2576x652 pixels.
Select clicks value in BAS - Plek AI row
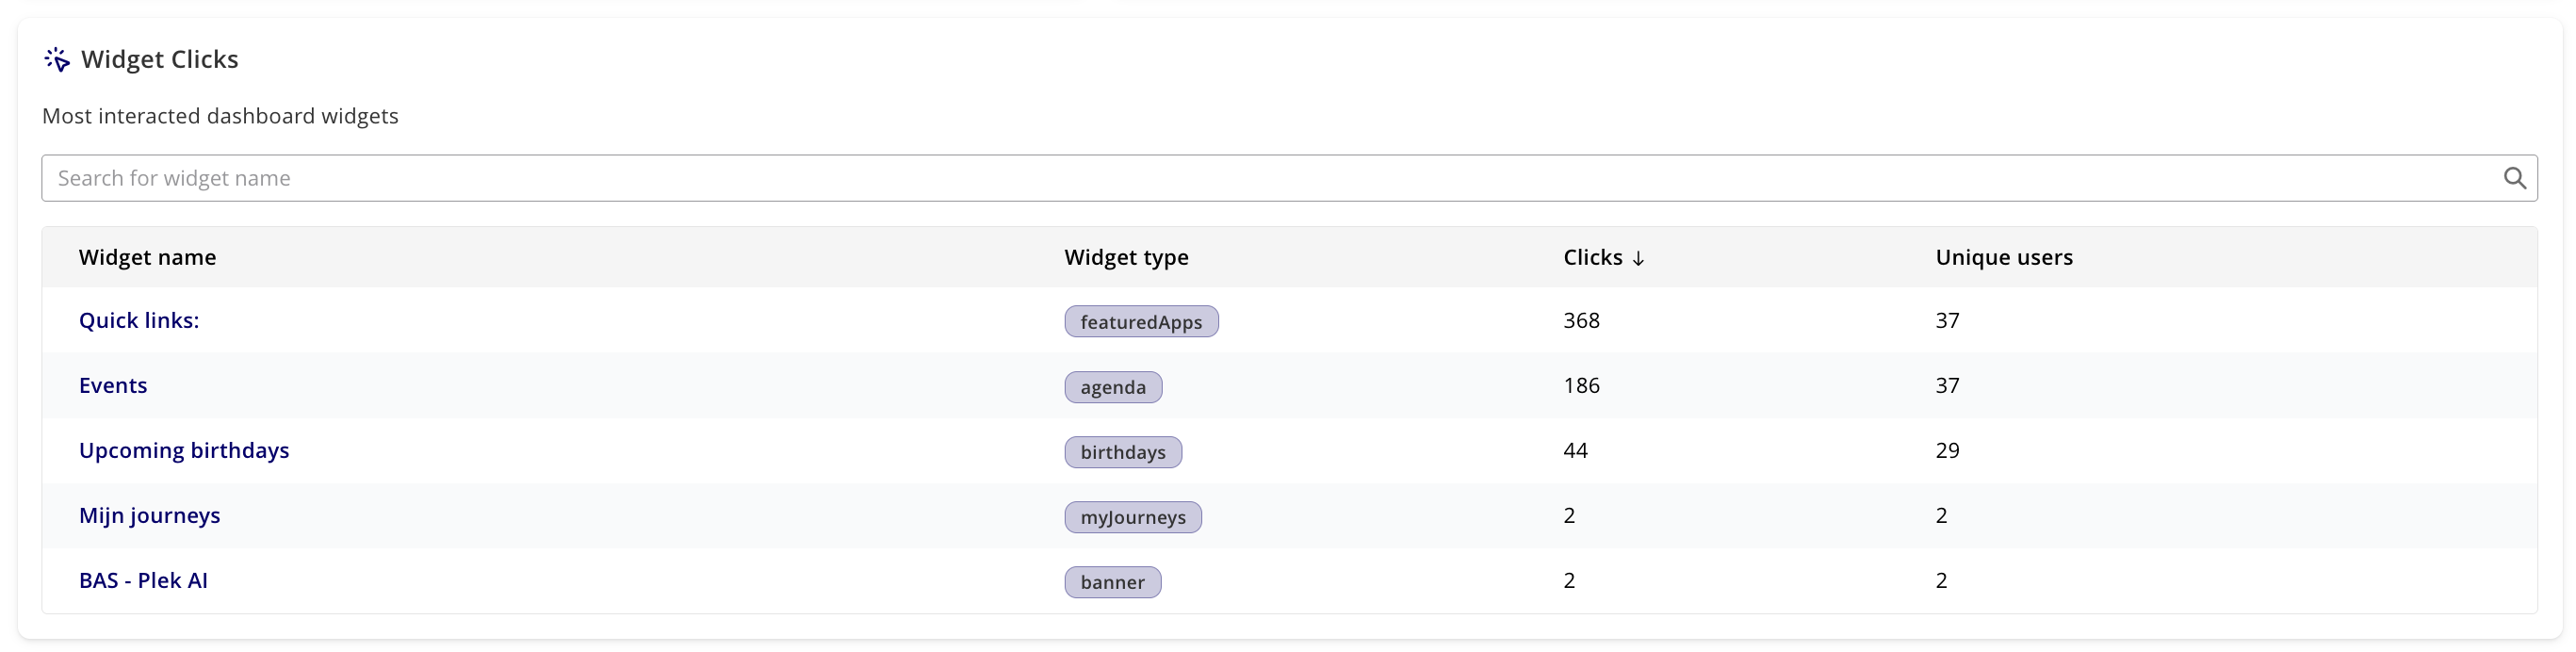[x=1569, y=580]
